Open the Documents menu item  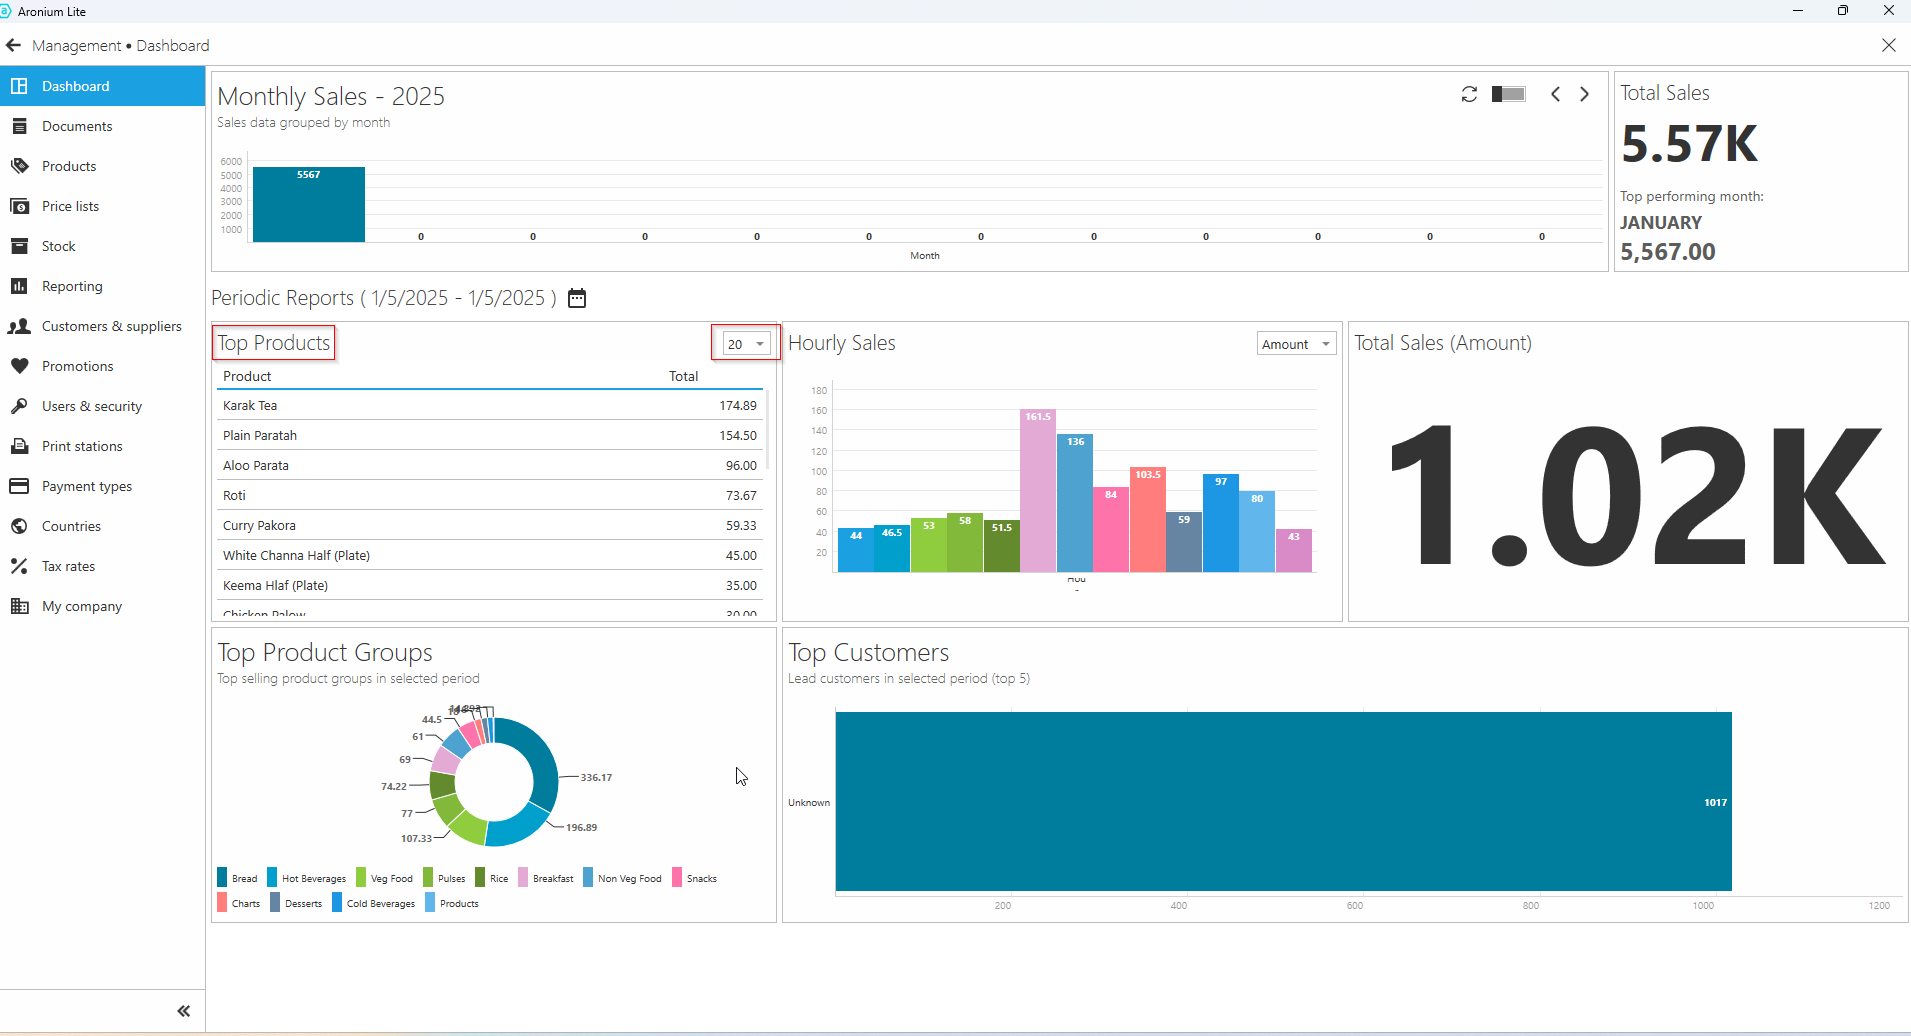(77, 126)
